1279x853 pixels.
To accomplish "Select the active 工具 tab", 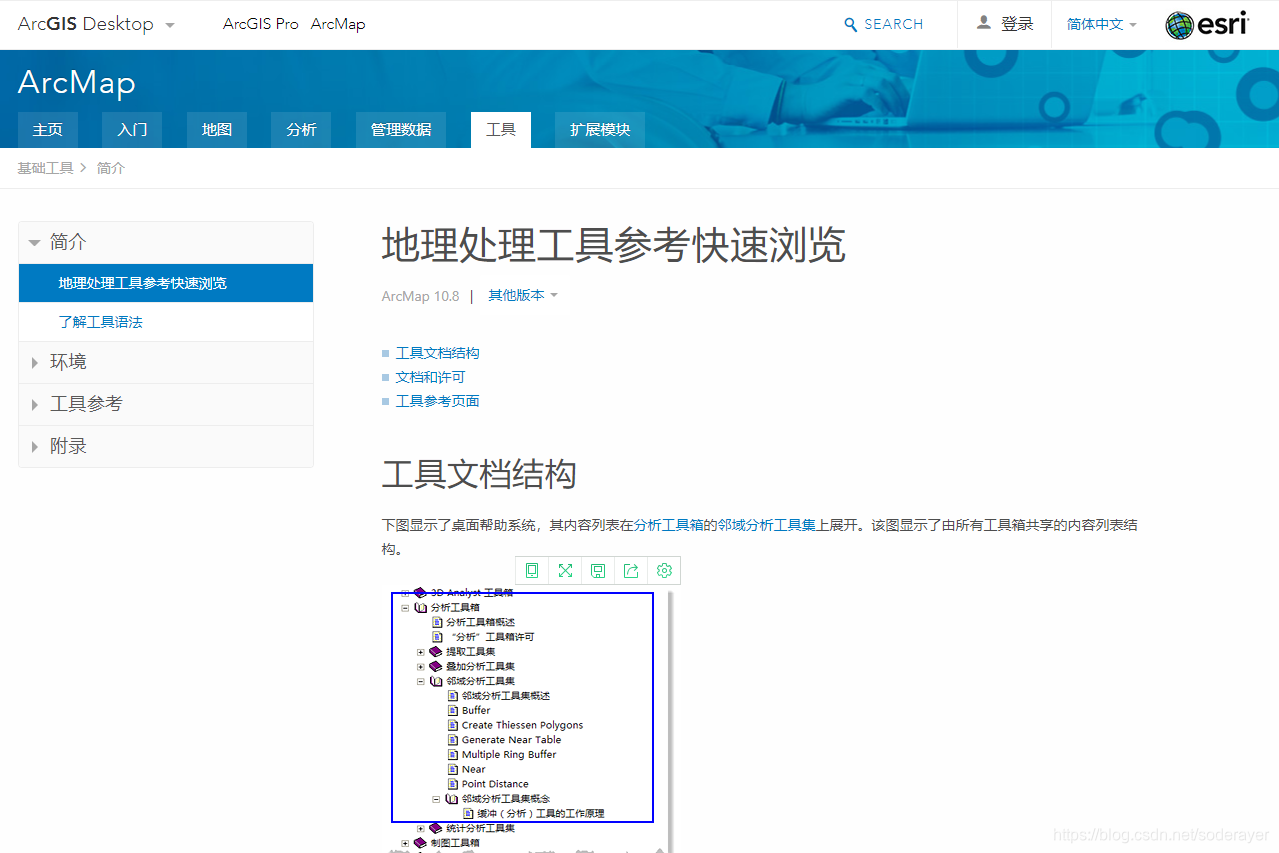I will coord(501,130).
